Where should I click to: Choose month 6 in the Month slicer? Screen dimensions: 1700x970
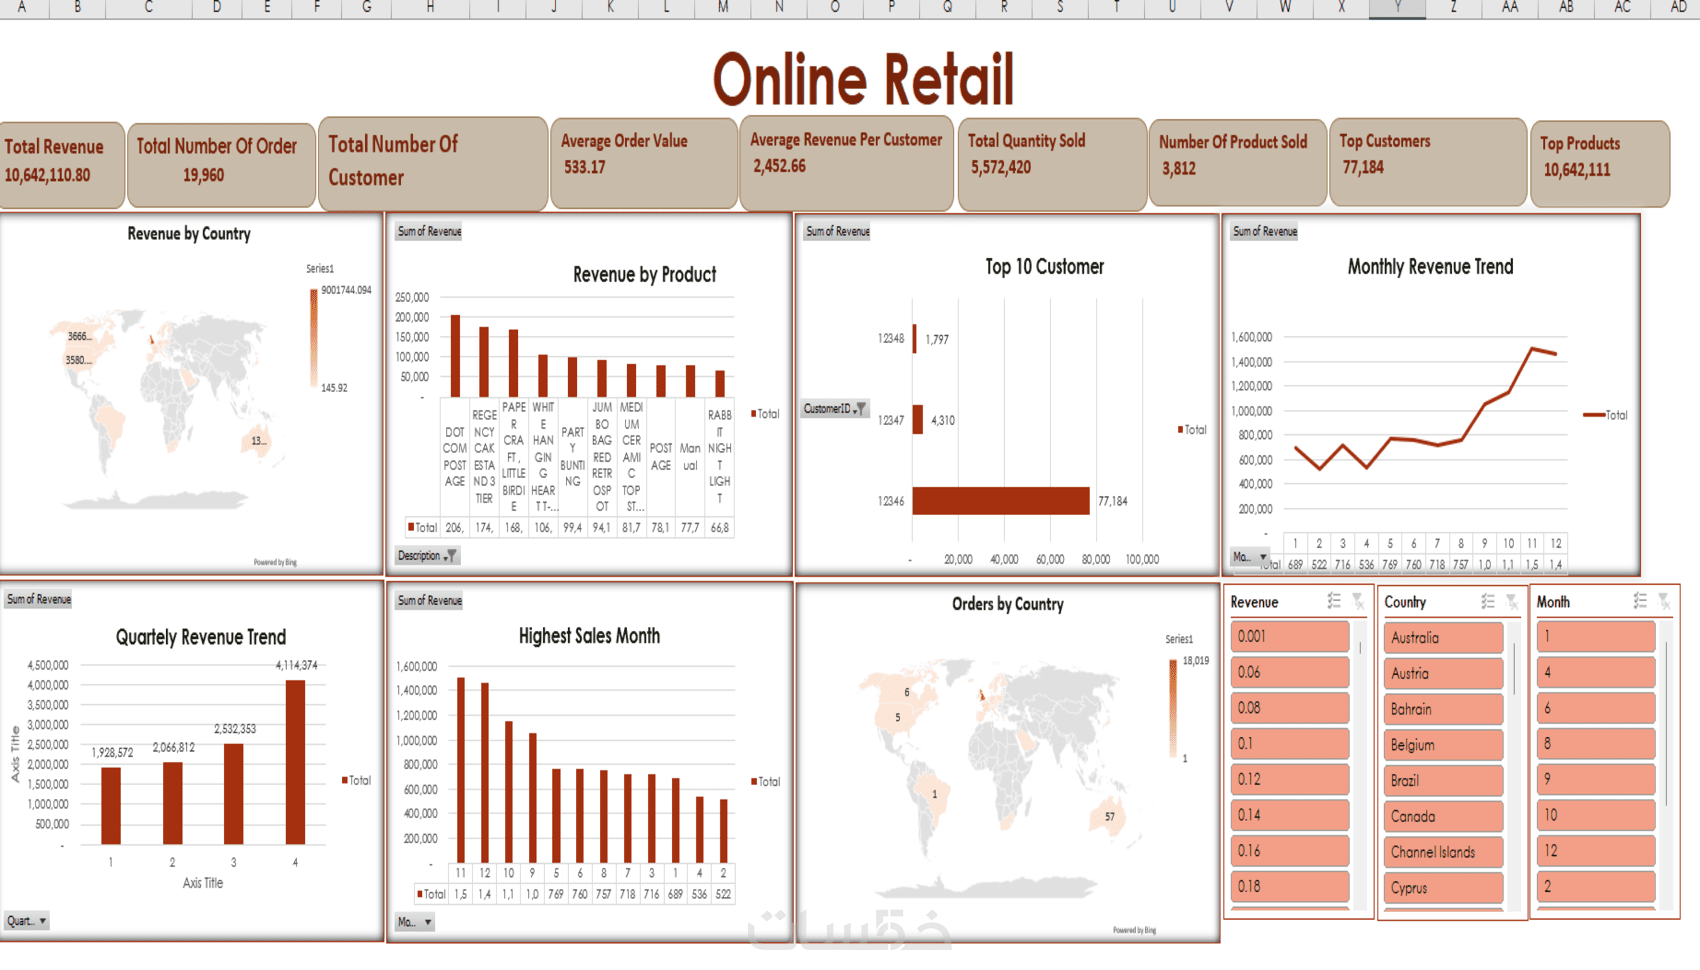pos(1596,708)
